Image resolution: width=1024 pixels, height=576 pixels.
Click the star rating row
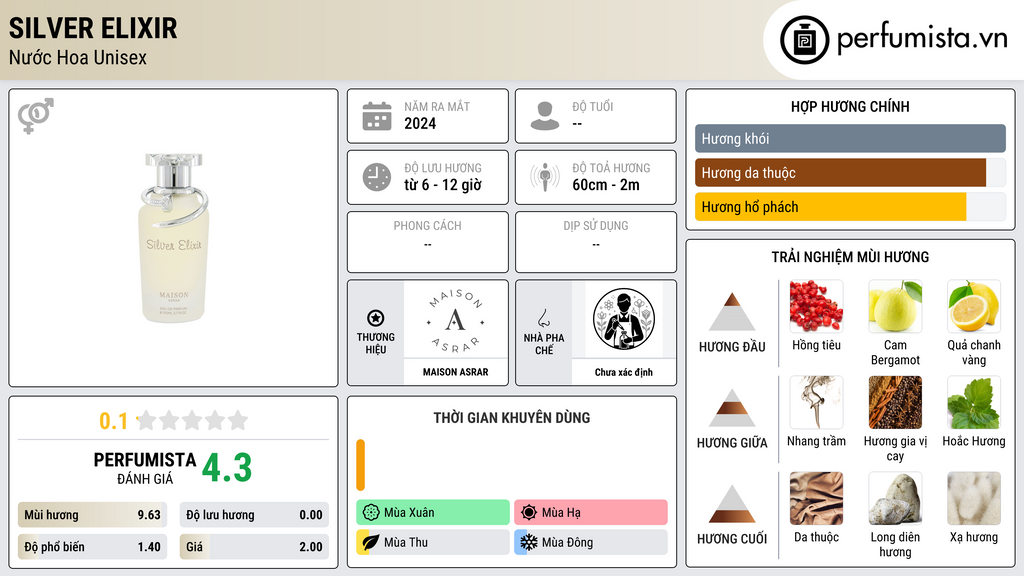pyautogui.click(x=192, y=420)
